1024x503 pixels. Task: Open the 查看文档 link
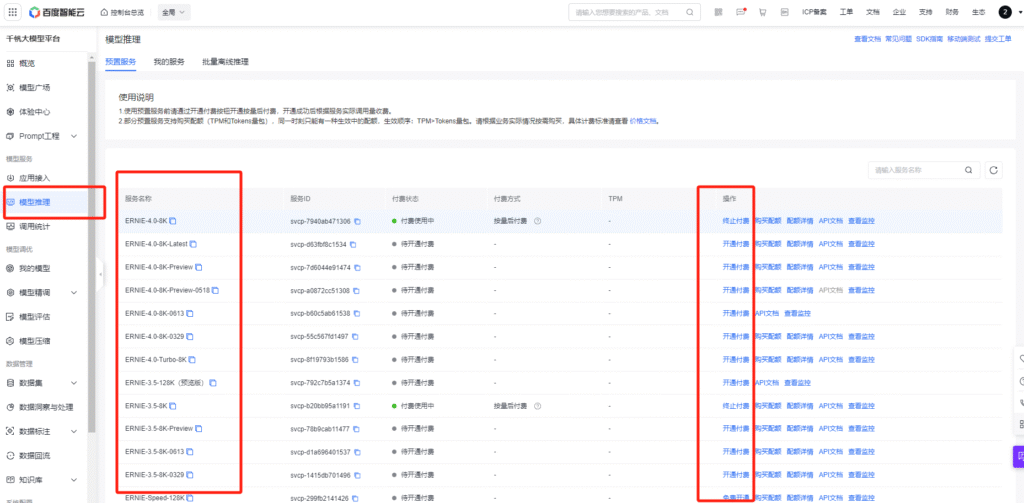tap(867, 39)
